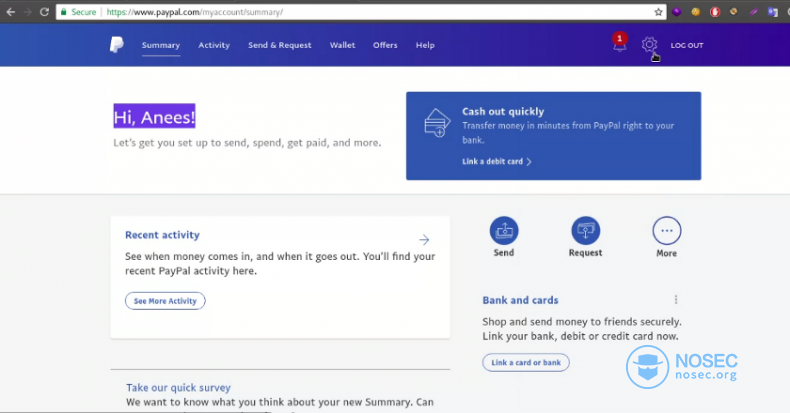Click the Request money icon

(585, 231)
